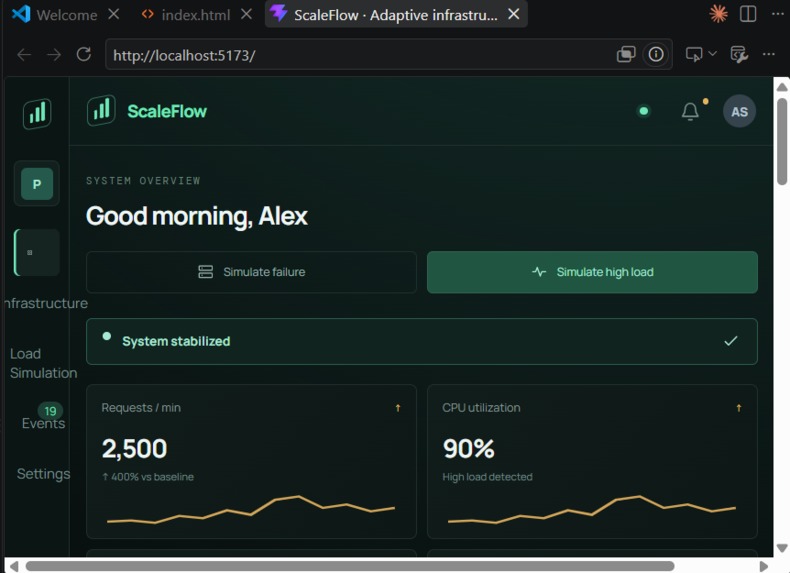Click the CPU utilization up arrow
The height and width of the screenshot is (573, 790).
point(739,408)
